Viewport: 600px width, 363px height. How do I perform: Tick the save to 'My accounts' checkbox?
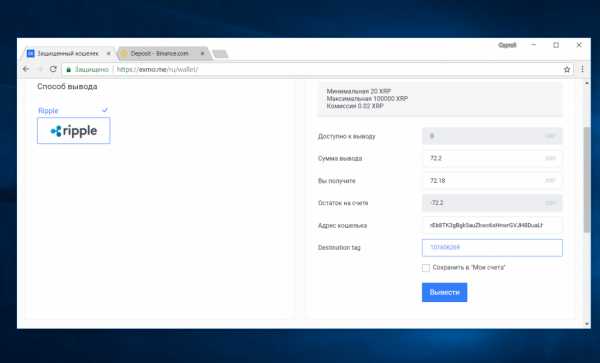(426, 268)
